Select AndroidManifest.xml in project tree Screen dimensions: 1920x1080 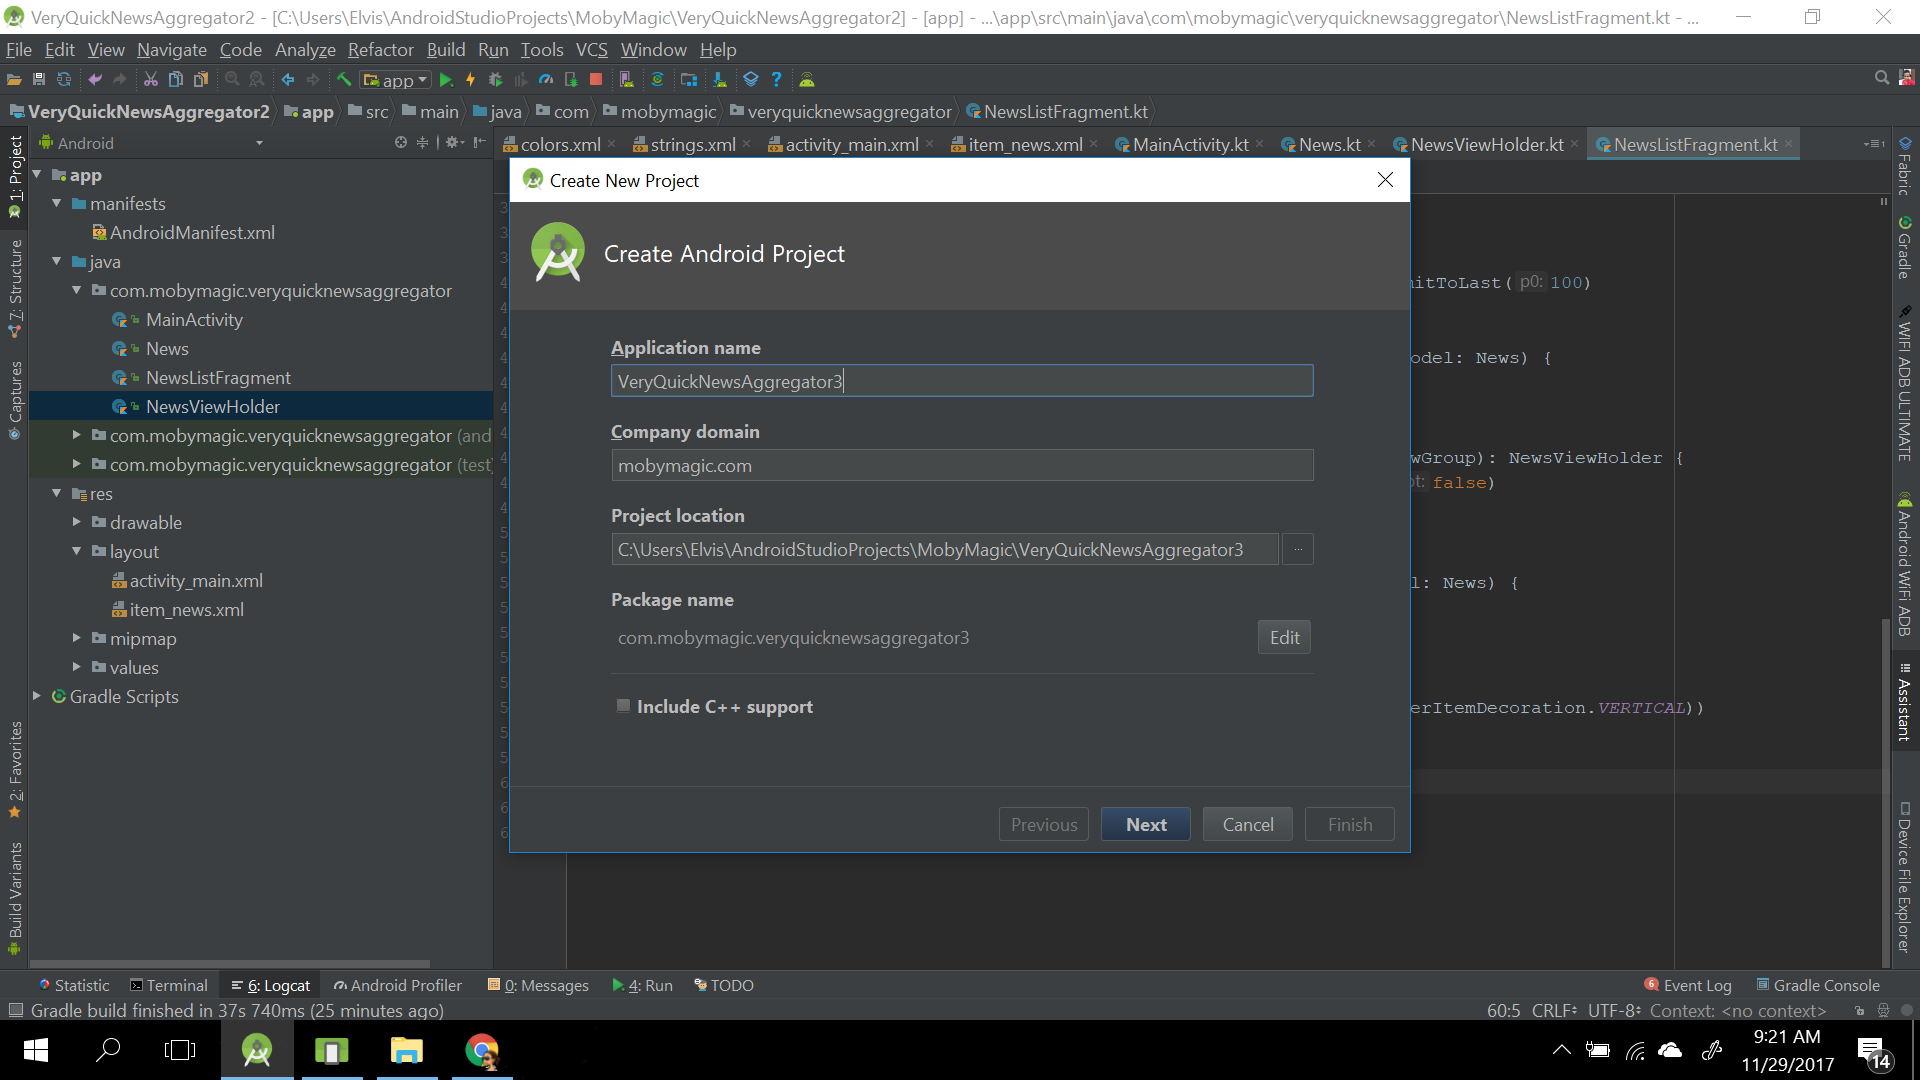tap(192, 232)
